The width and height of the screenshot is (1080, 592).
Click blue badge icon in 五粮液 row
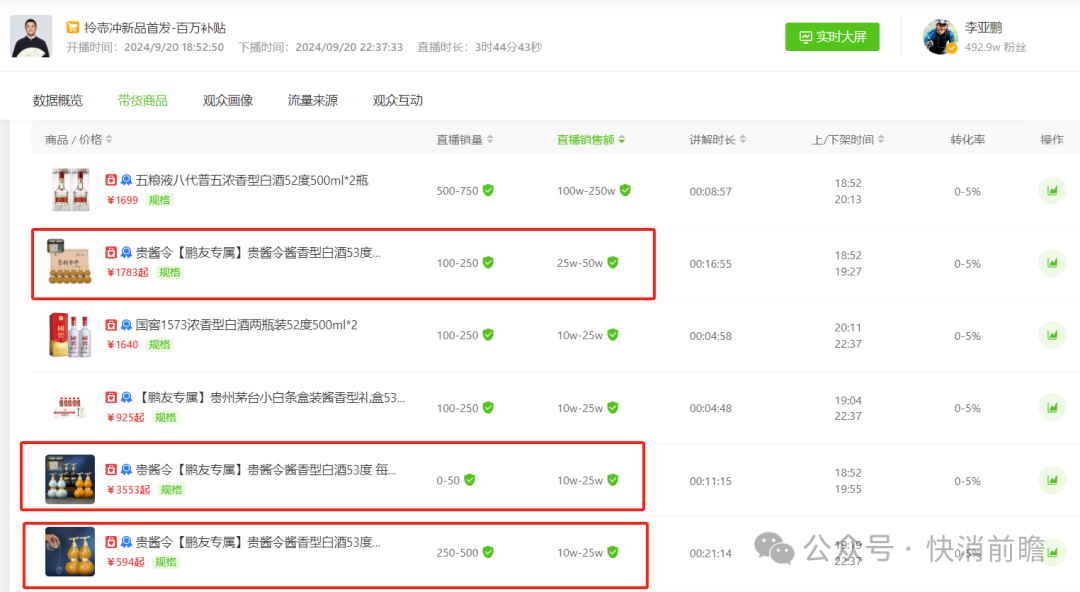(126, 180)
